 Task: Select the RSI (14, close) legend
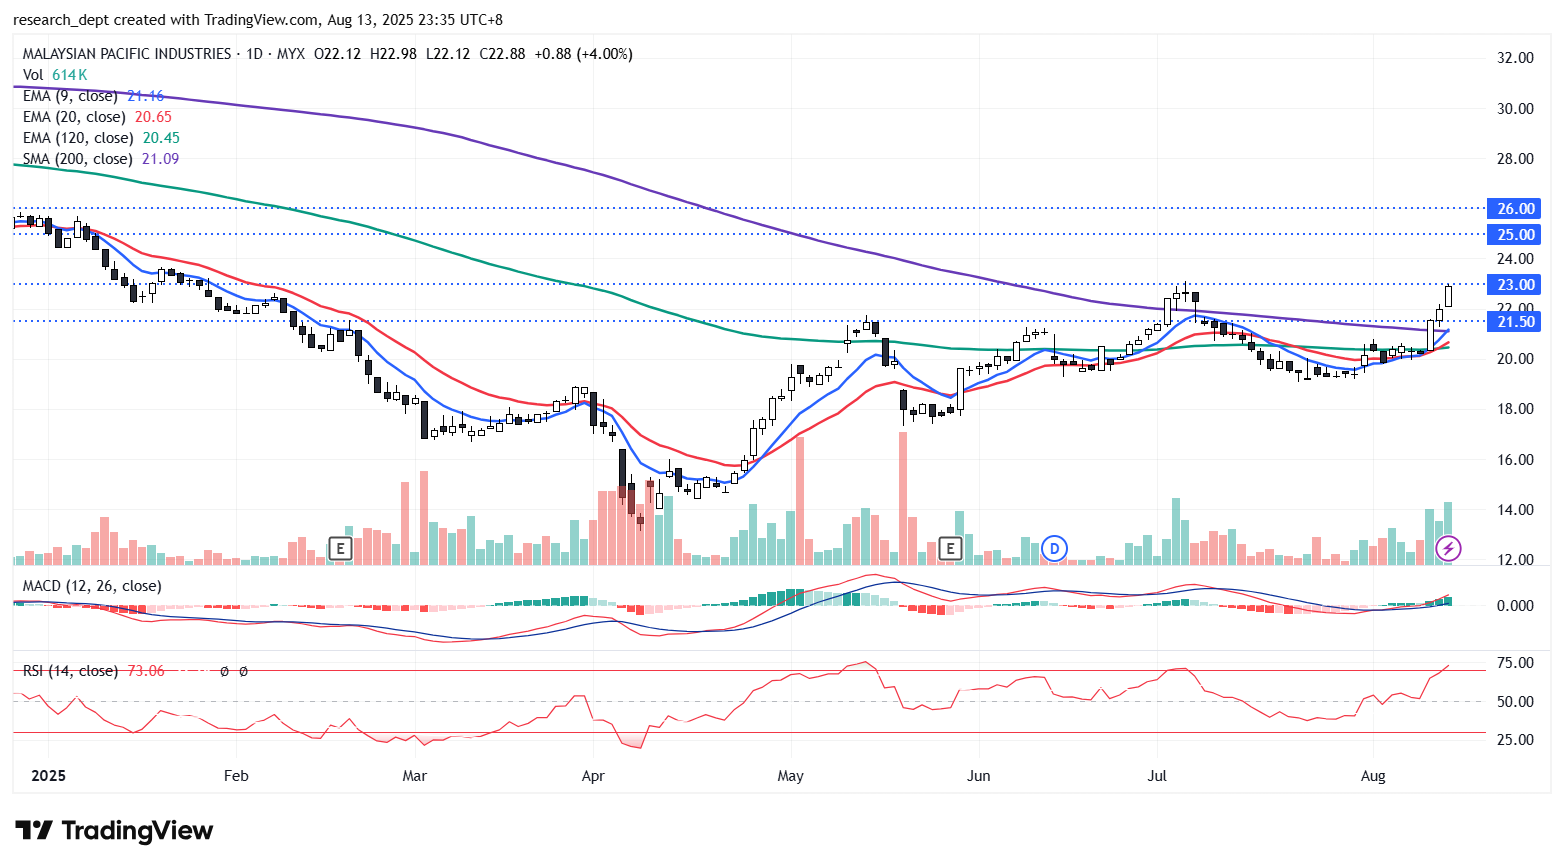click(71, 671)
